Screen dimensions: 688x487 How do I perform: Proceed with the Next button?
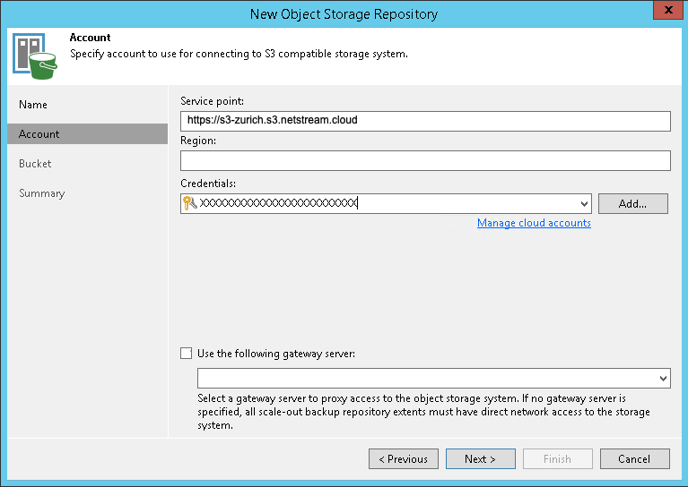480,459
